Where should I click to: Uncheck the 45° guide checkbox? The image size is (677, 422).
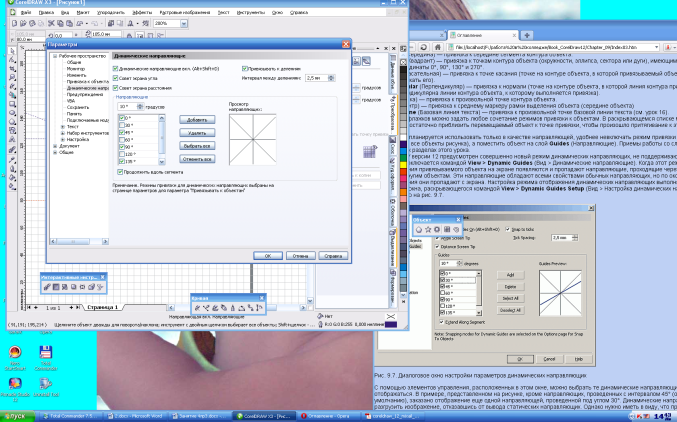coord(122,133)
